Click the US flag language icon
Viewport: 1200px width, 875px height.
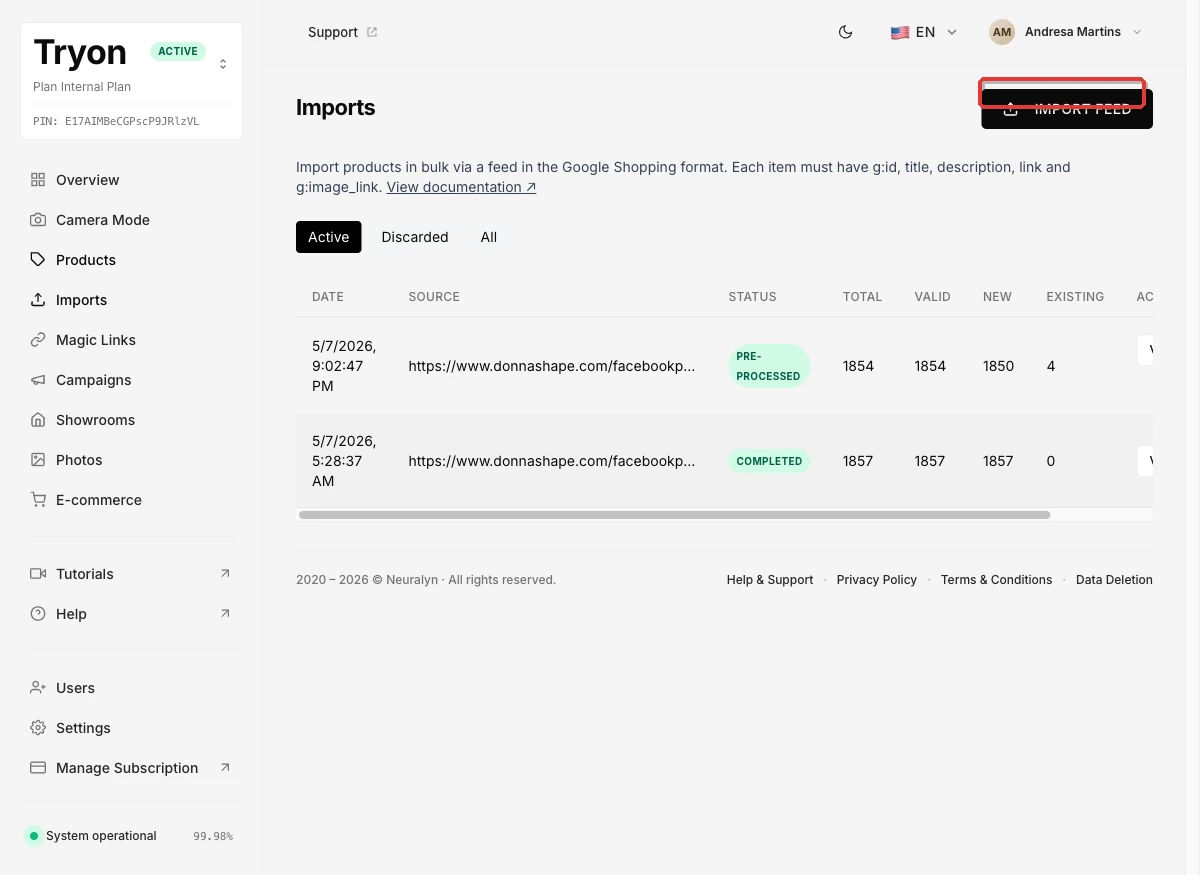tap(900, 32)
